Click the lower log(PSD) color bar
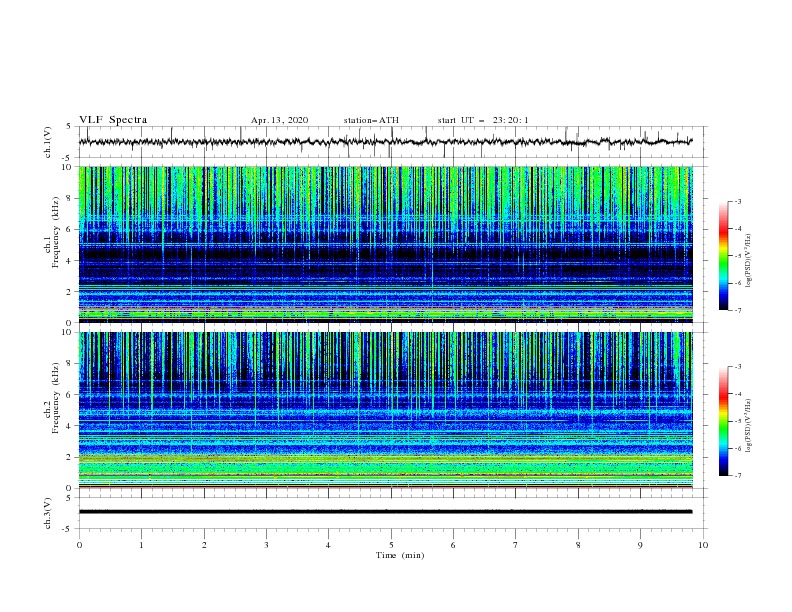The width and height of the screenshot is (792, 612). coord(723,421)
